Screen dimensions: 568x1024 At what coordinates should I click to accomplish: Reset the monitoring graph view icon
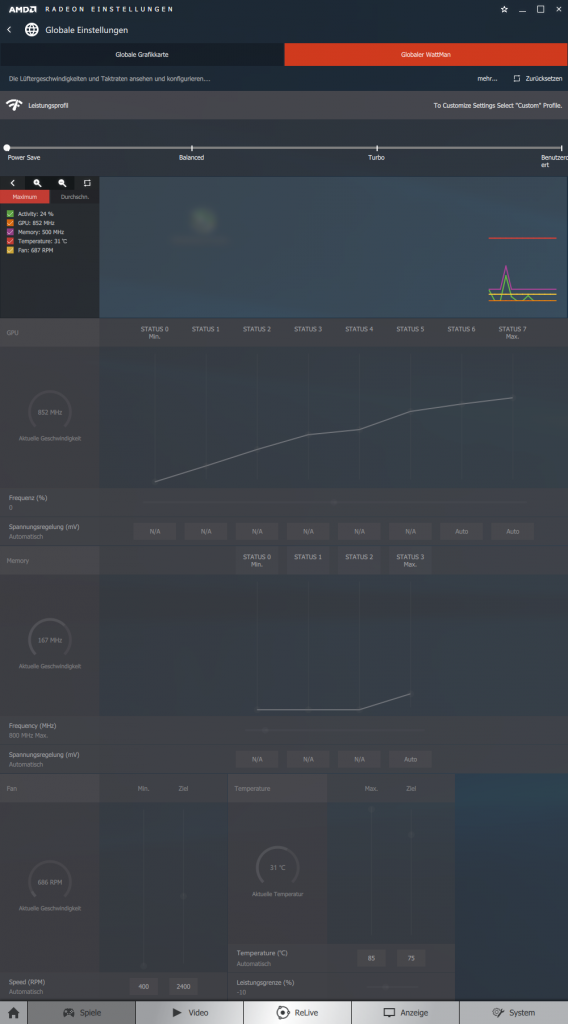[87, 184]
